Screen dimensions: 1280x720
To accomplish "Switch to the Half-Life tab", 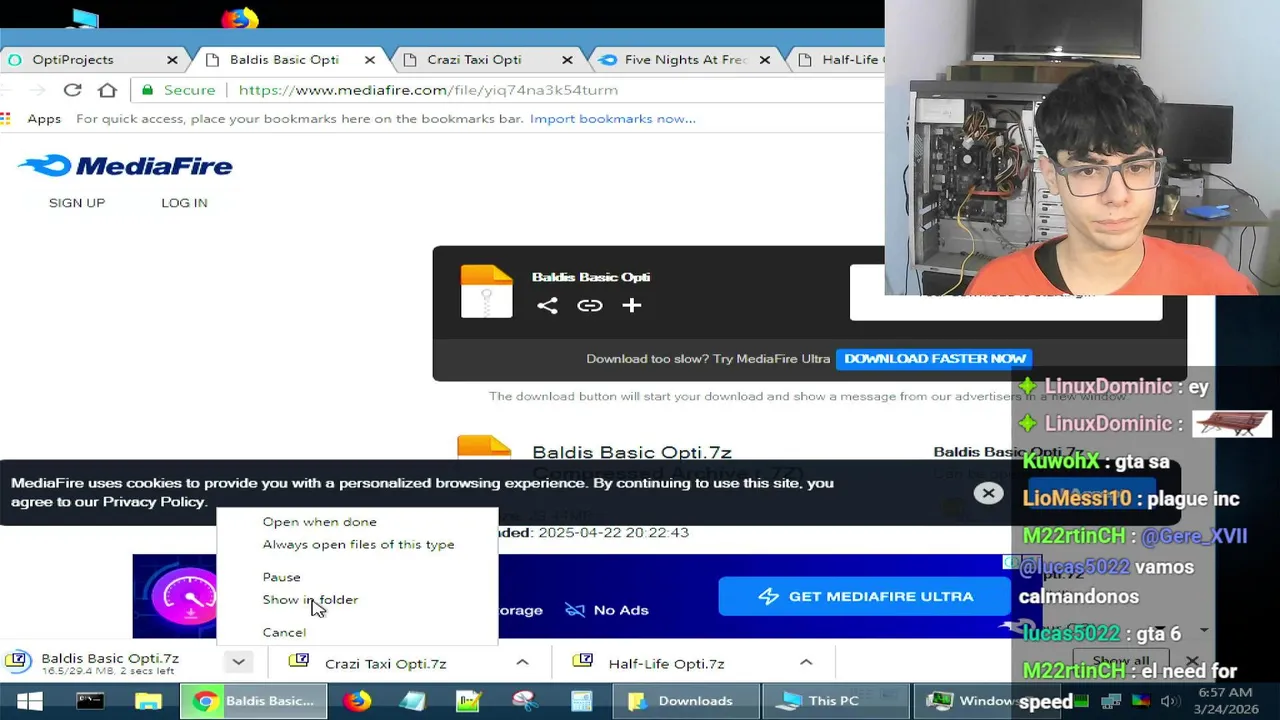I will pos(840,60).
